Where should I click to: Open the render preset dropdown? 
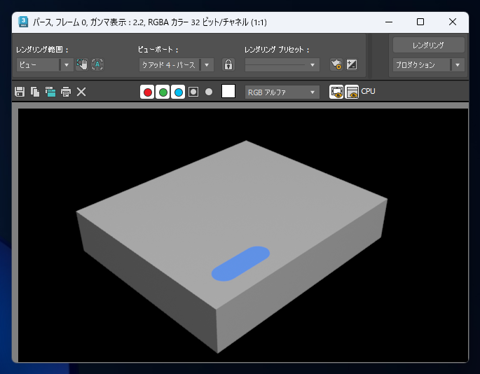point(282,65)
